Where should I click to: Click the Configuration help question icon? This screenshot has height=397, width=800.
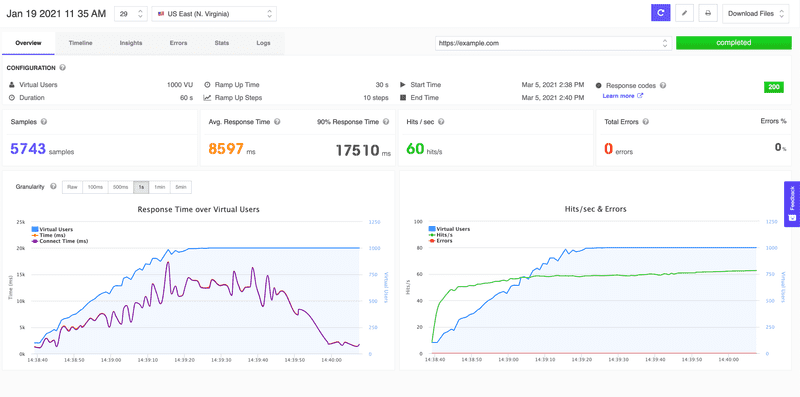pyautogui.click(x=63, y=67)
